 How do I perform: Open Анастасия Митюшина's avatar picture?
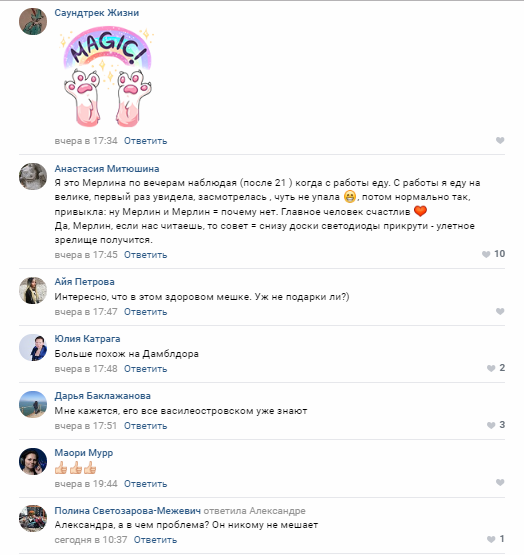click(33, 176)
